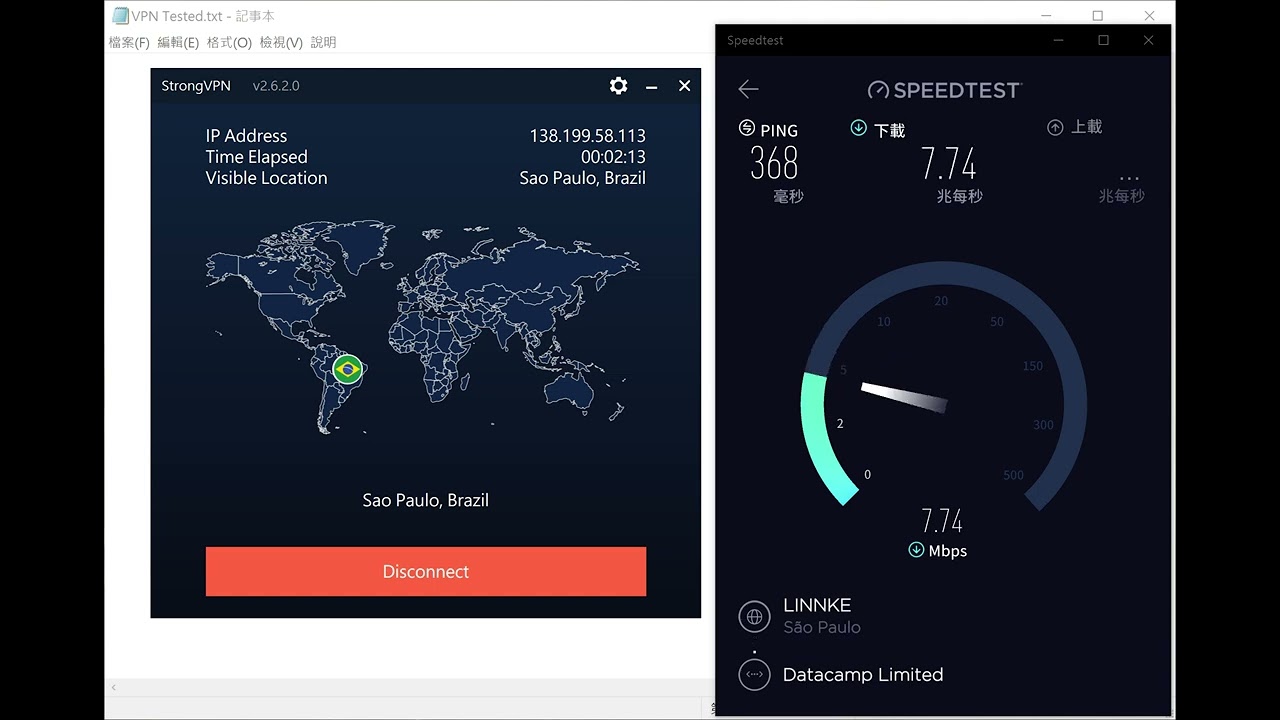Open the 檢視(V) menu in Notepad
The width and height of the screenshot is (1280, 720).
coord(281,43)
